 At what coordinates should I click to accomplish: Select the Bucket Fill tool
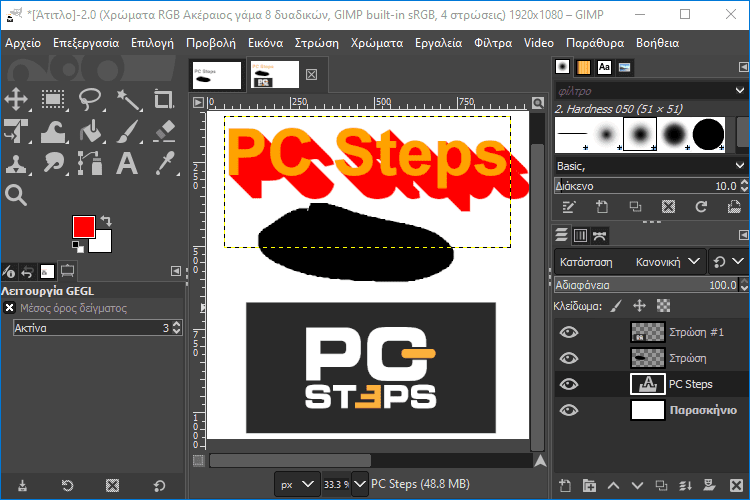(x=91, y=132)
